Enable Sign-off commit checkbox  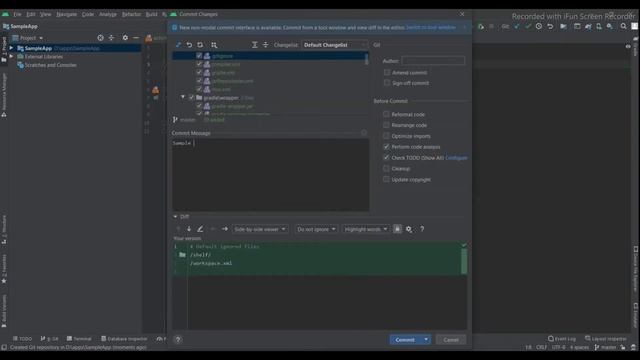[x=387, y=83]
